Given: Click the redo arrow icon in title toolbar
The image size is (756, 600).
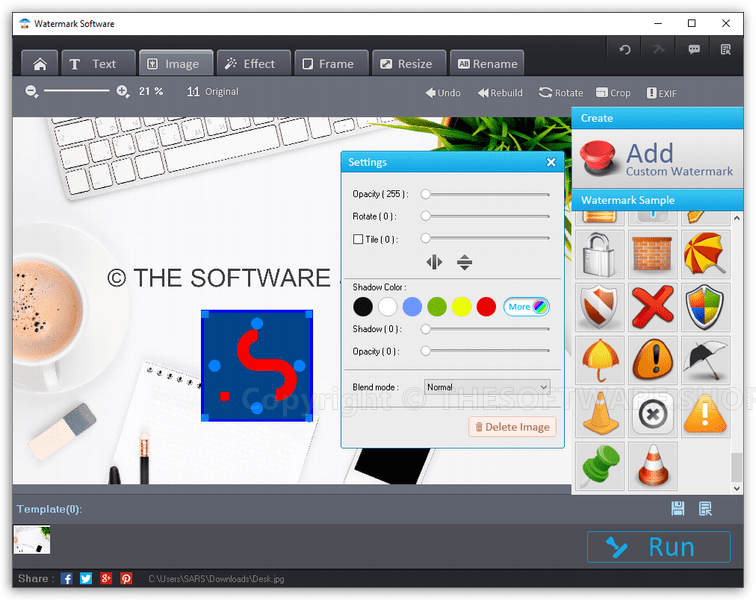Looking at the screenshot, I should pos(658,50).
